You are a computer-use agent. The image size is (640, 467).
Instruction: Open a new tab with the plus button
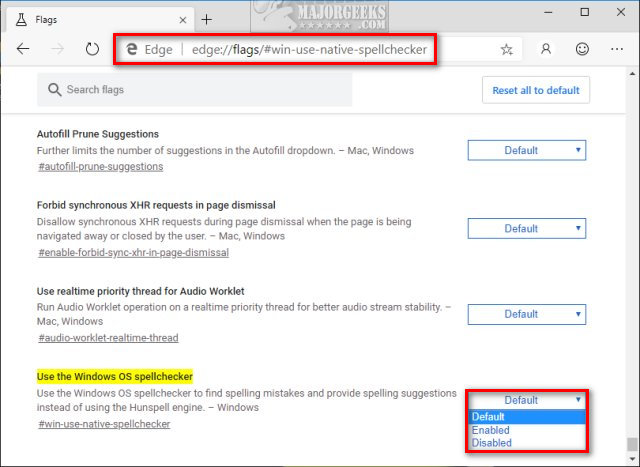click(207, 19)
